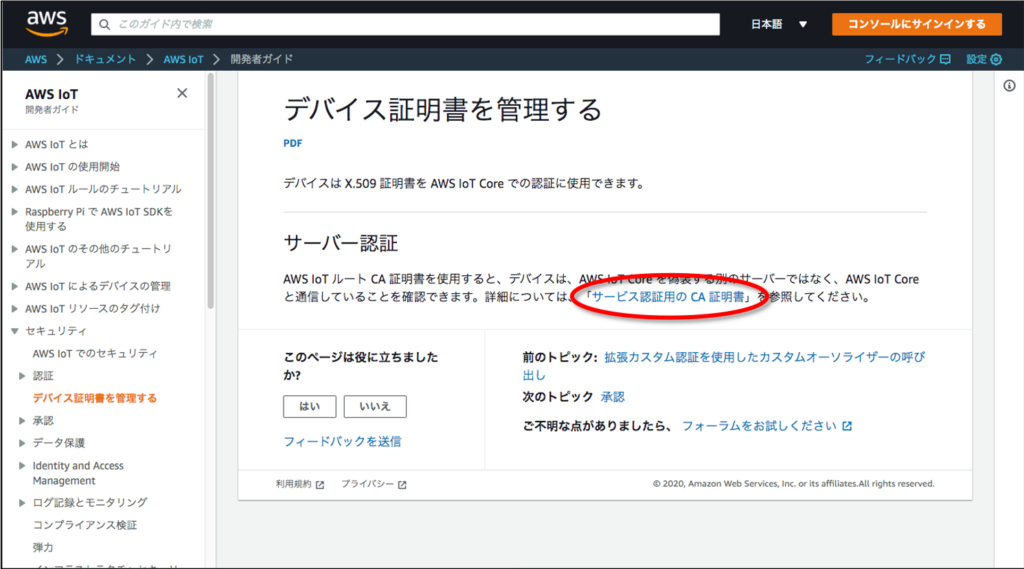Click the フィードバック icon in breadcrumb bar
This screenshot has height=569, width=1024.
coord(945,60)
